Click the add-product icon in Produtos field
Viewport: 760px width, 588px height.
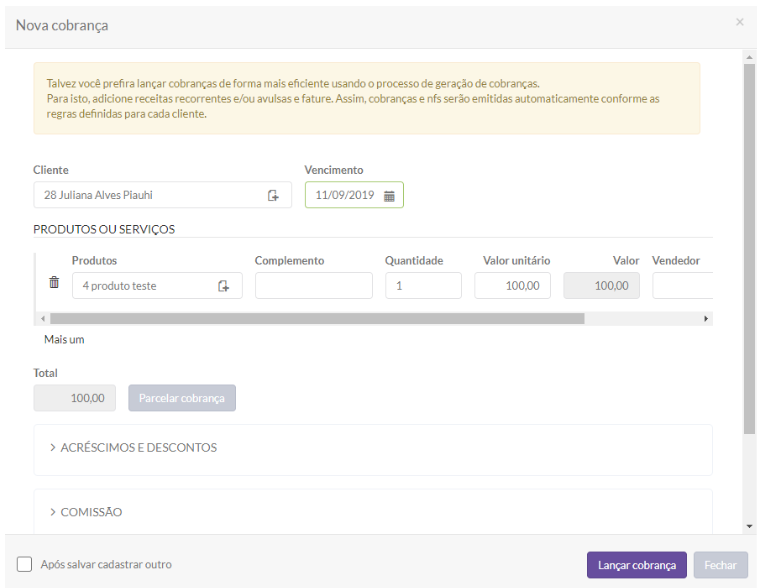tap(223, 286)
